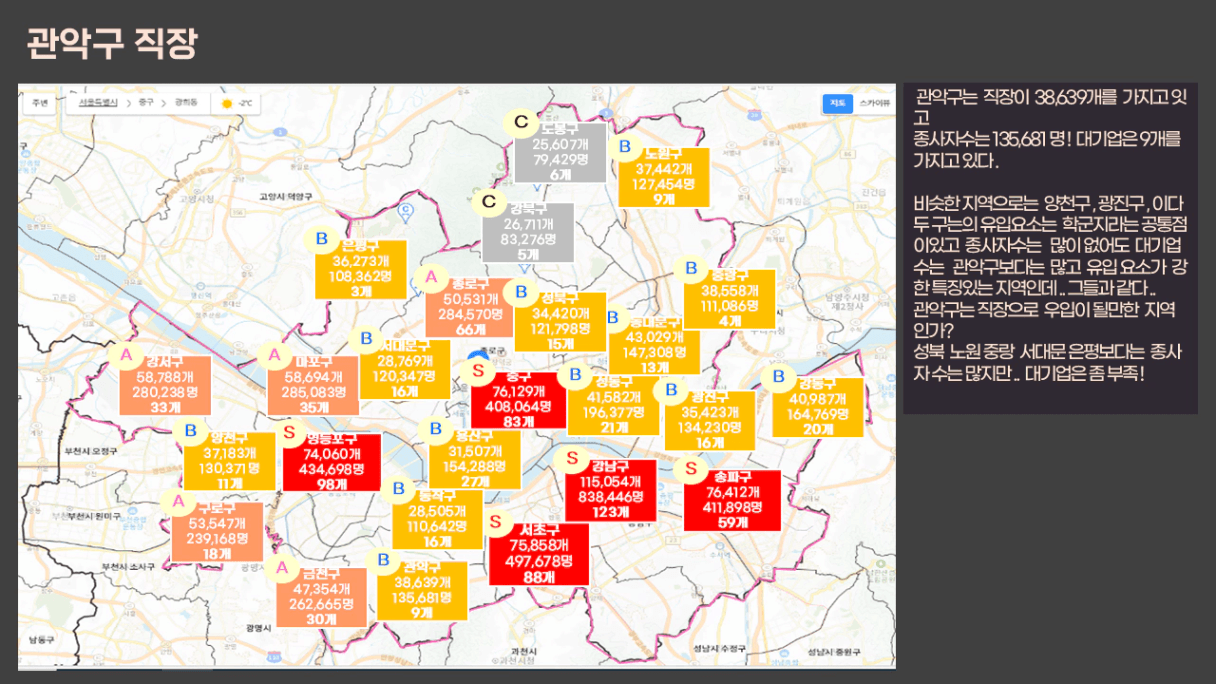Click the B grade circle beside 동작구

point(398,489)
